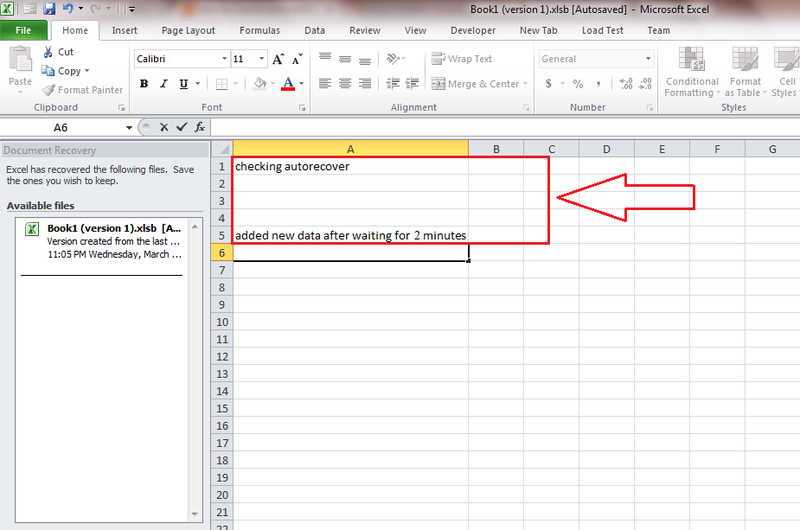Screen dimensions: 800x530
Task: Click the Cut scissors command
Action: click(x=58, y=52)
